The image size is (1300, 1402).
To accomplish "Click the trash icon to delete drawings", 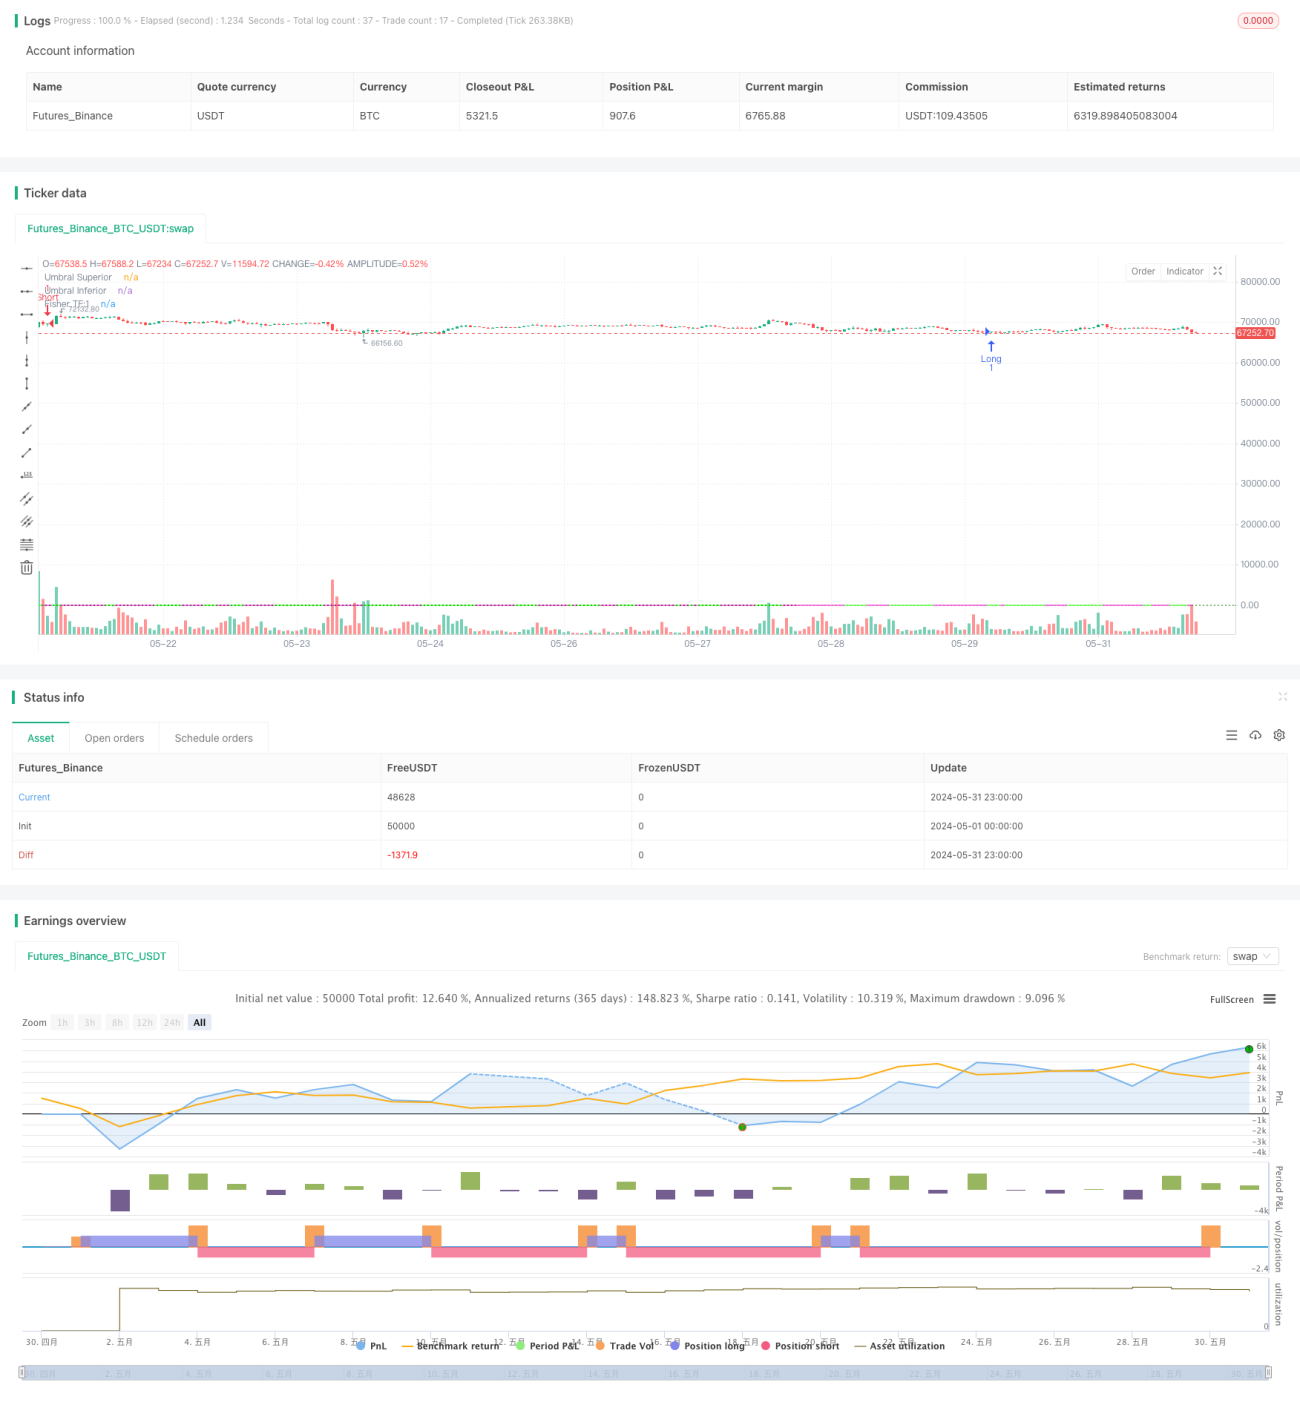I will (x=26, y=567).
